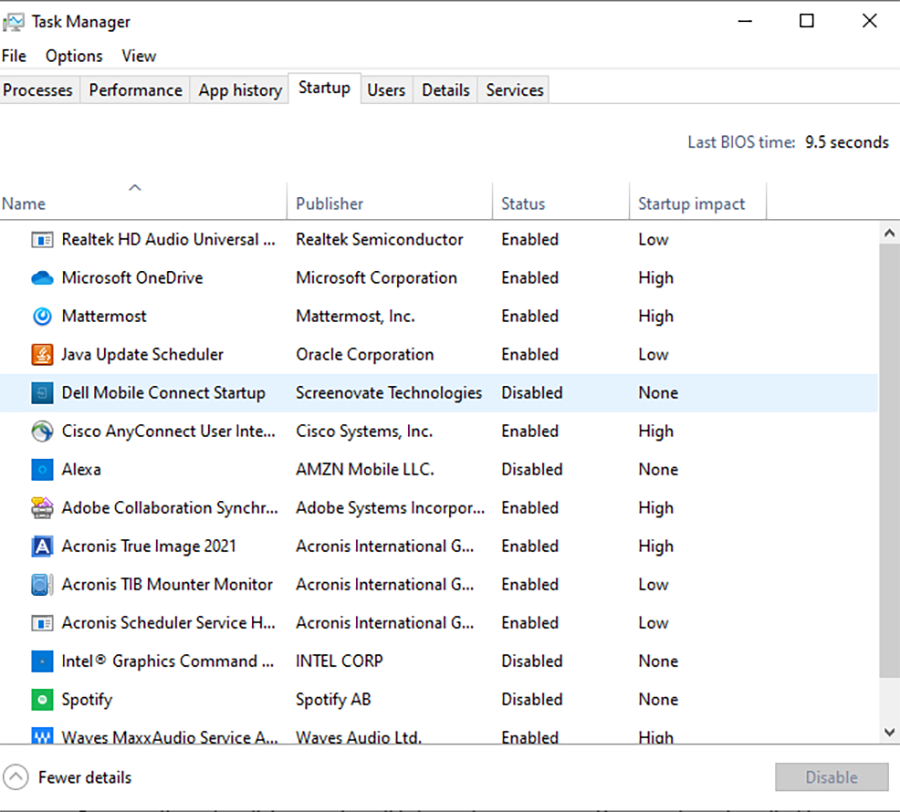Switch to the Processes tab
The height and width of the screenshot is (812, 900).
tap(38, 90)
